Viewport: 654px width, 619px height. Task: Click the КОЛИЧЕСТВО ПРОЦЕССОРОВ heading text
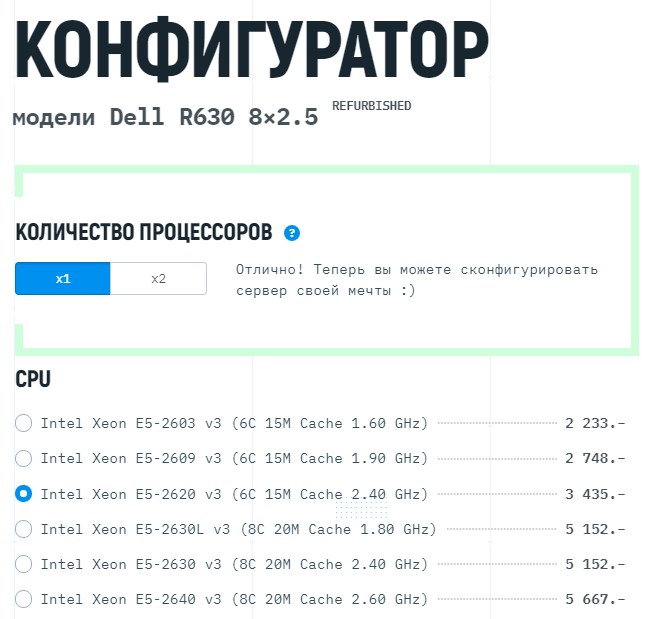144,233
